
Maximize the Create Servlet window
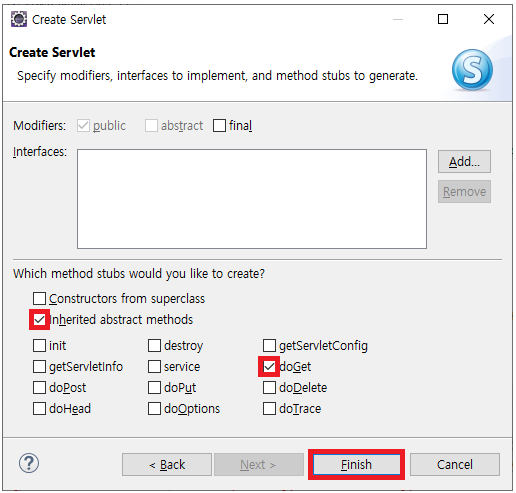pyautogui.click(x=443, y=19)
